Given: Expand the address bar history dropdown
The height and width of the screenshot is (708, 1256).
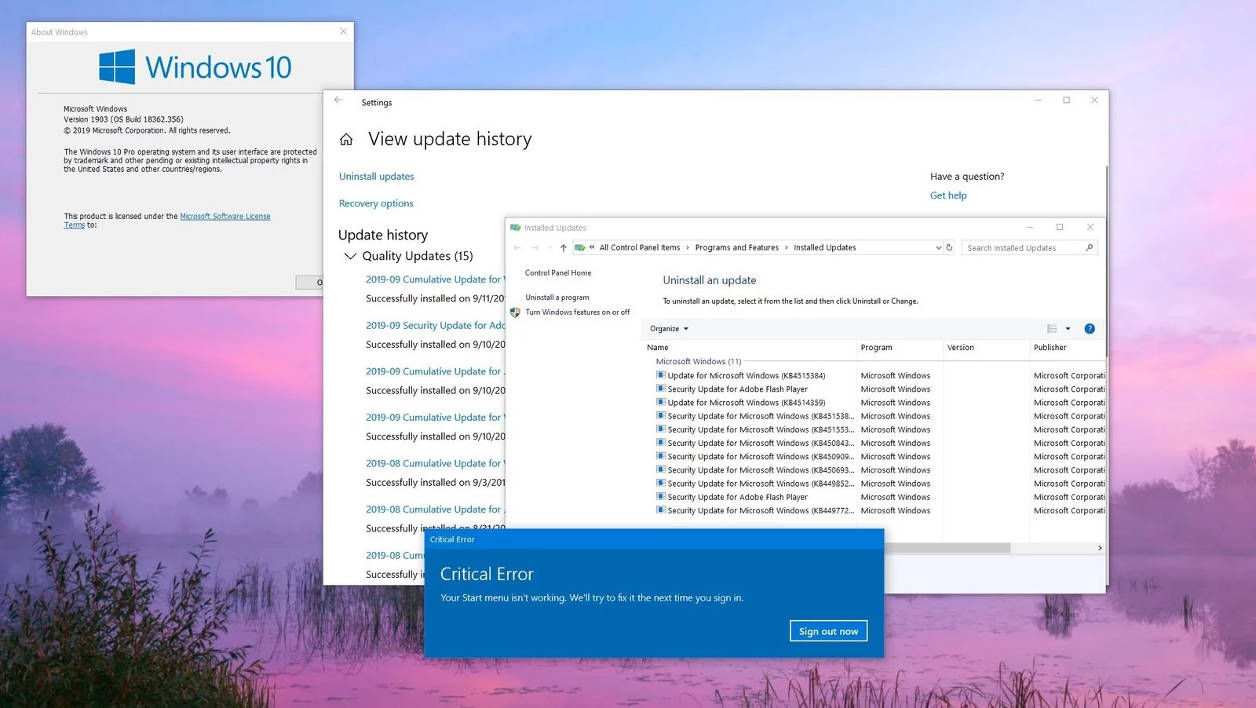Looking at the screenshot, I should 938,248.
